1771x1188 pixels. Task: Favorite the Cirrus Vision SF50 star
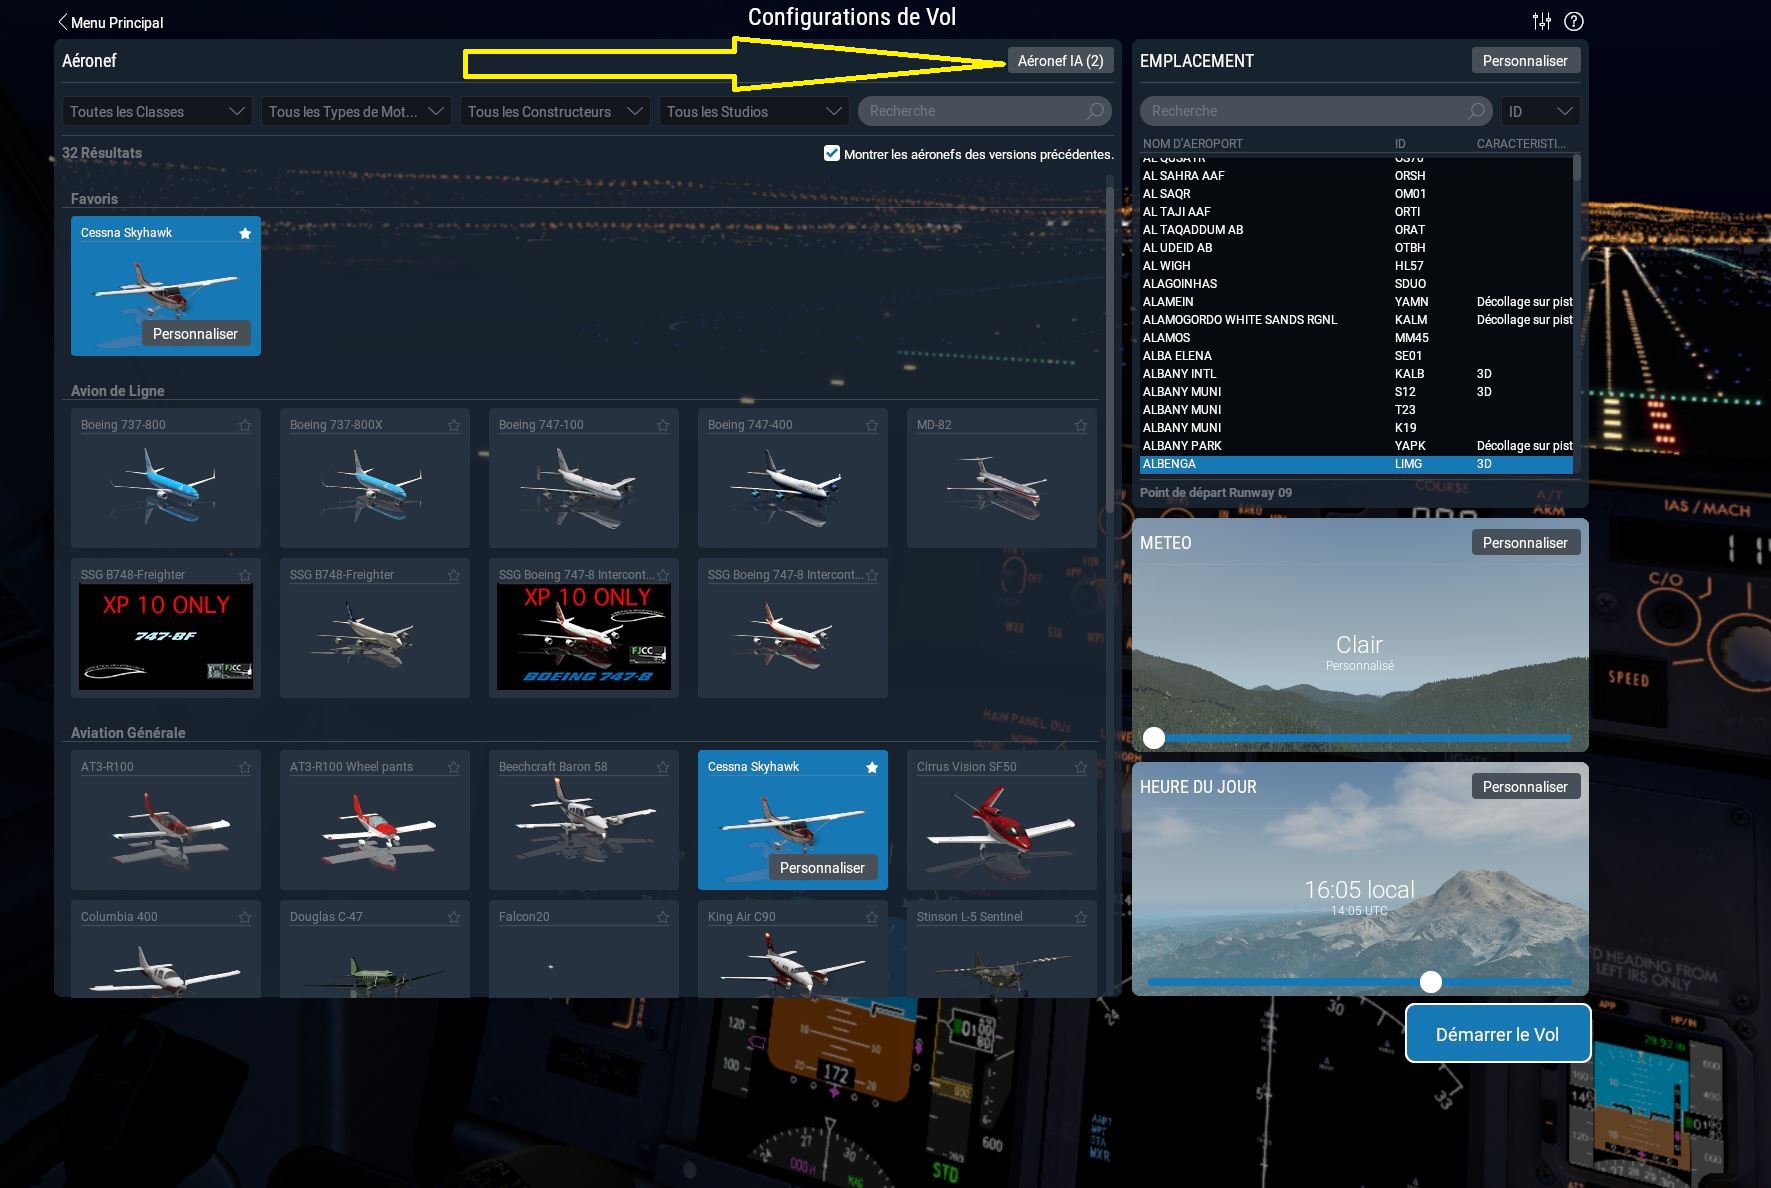pyautogui.click(x=1081, y=767)
